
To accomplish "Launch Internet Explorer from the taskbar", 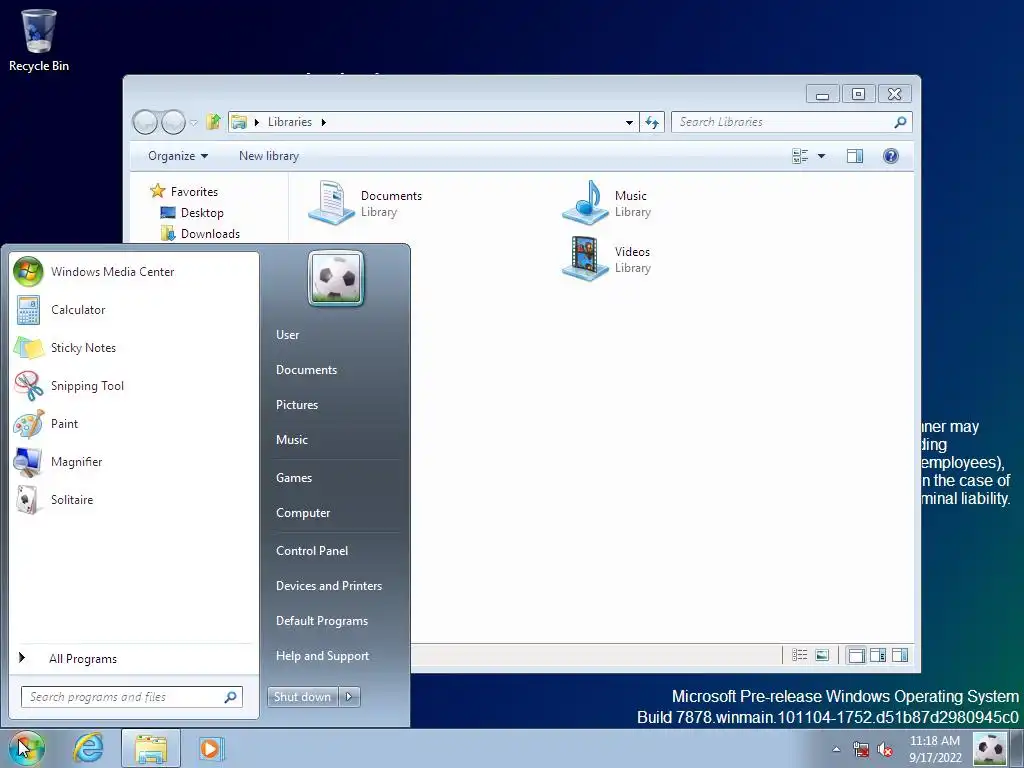I will pos(88,748).
